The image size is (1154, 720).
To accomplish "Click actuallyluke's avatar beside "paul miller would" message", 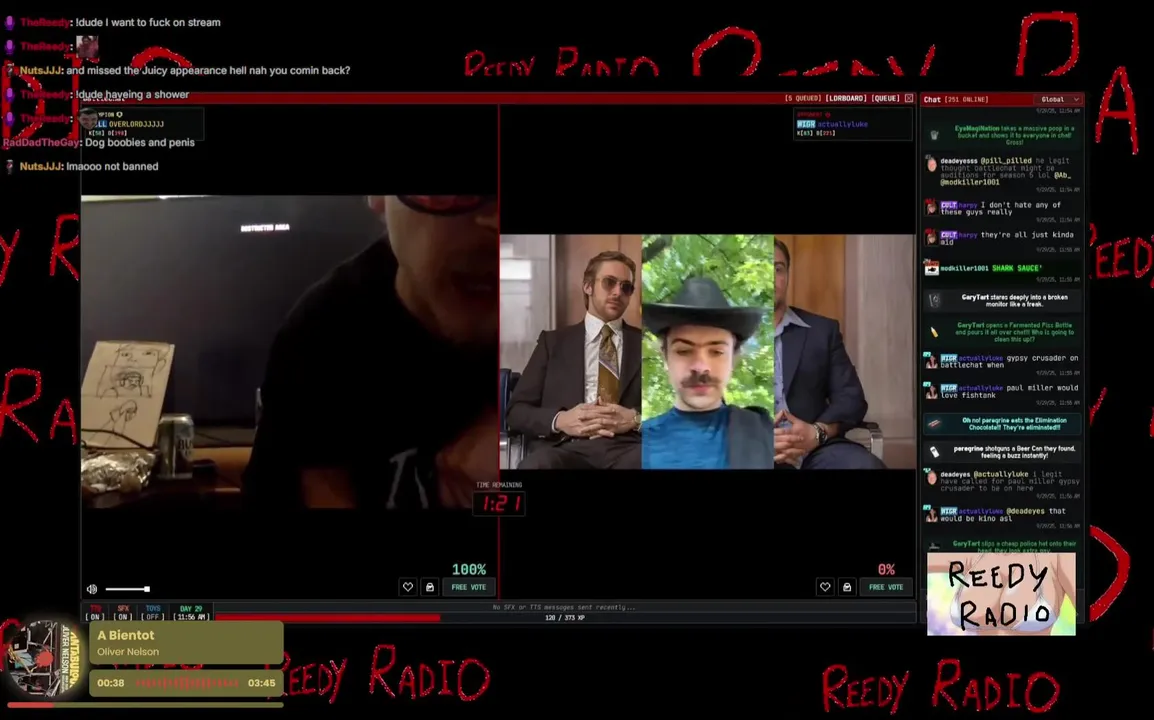I will (x=931, y=391).
